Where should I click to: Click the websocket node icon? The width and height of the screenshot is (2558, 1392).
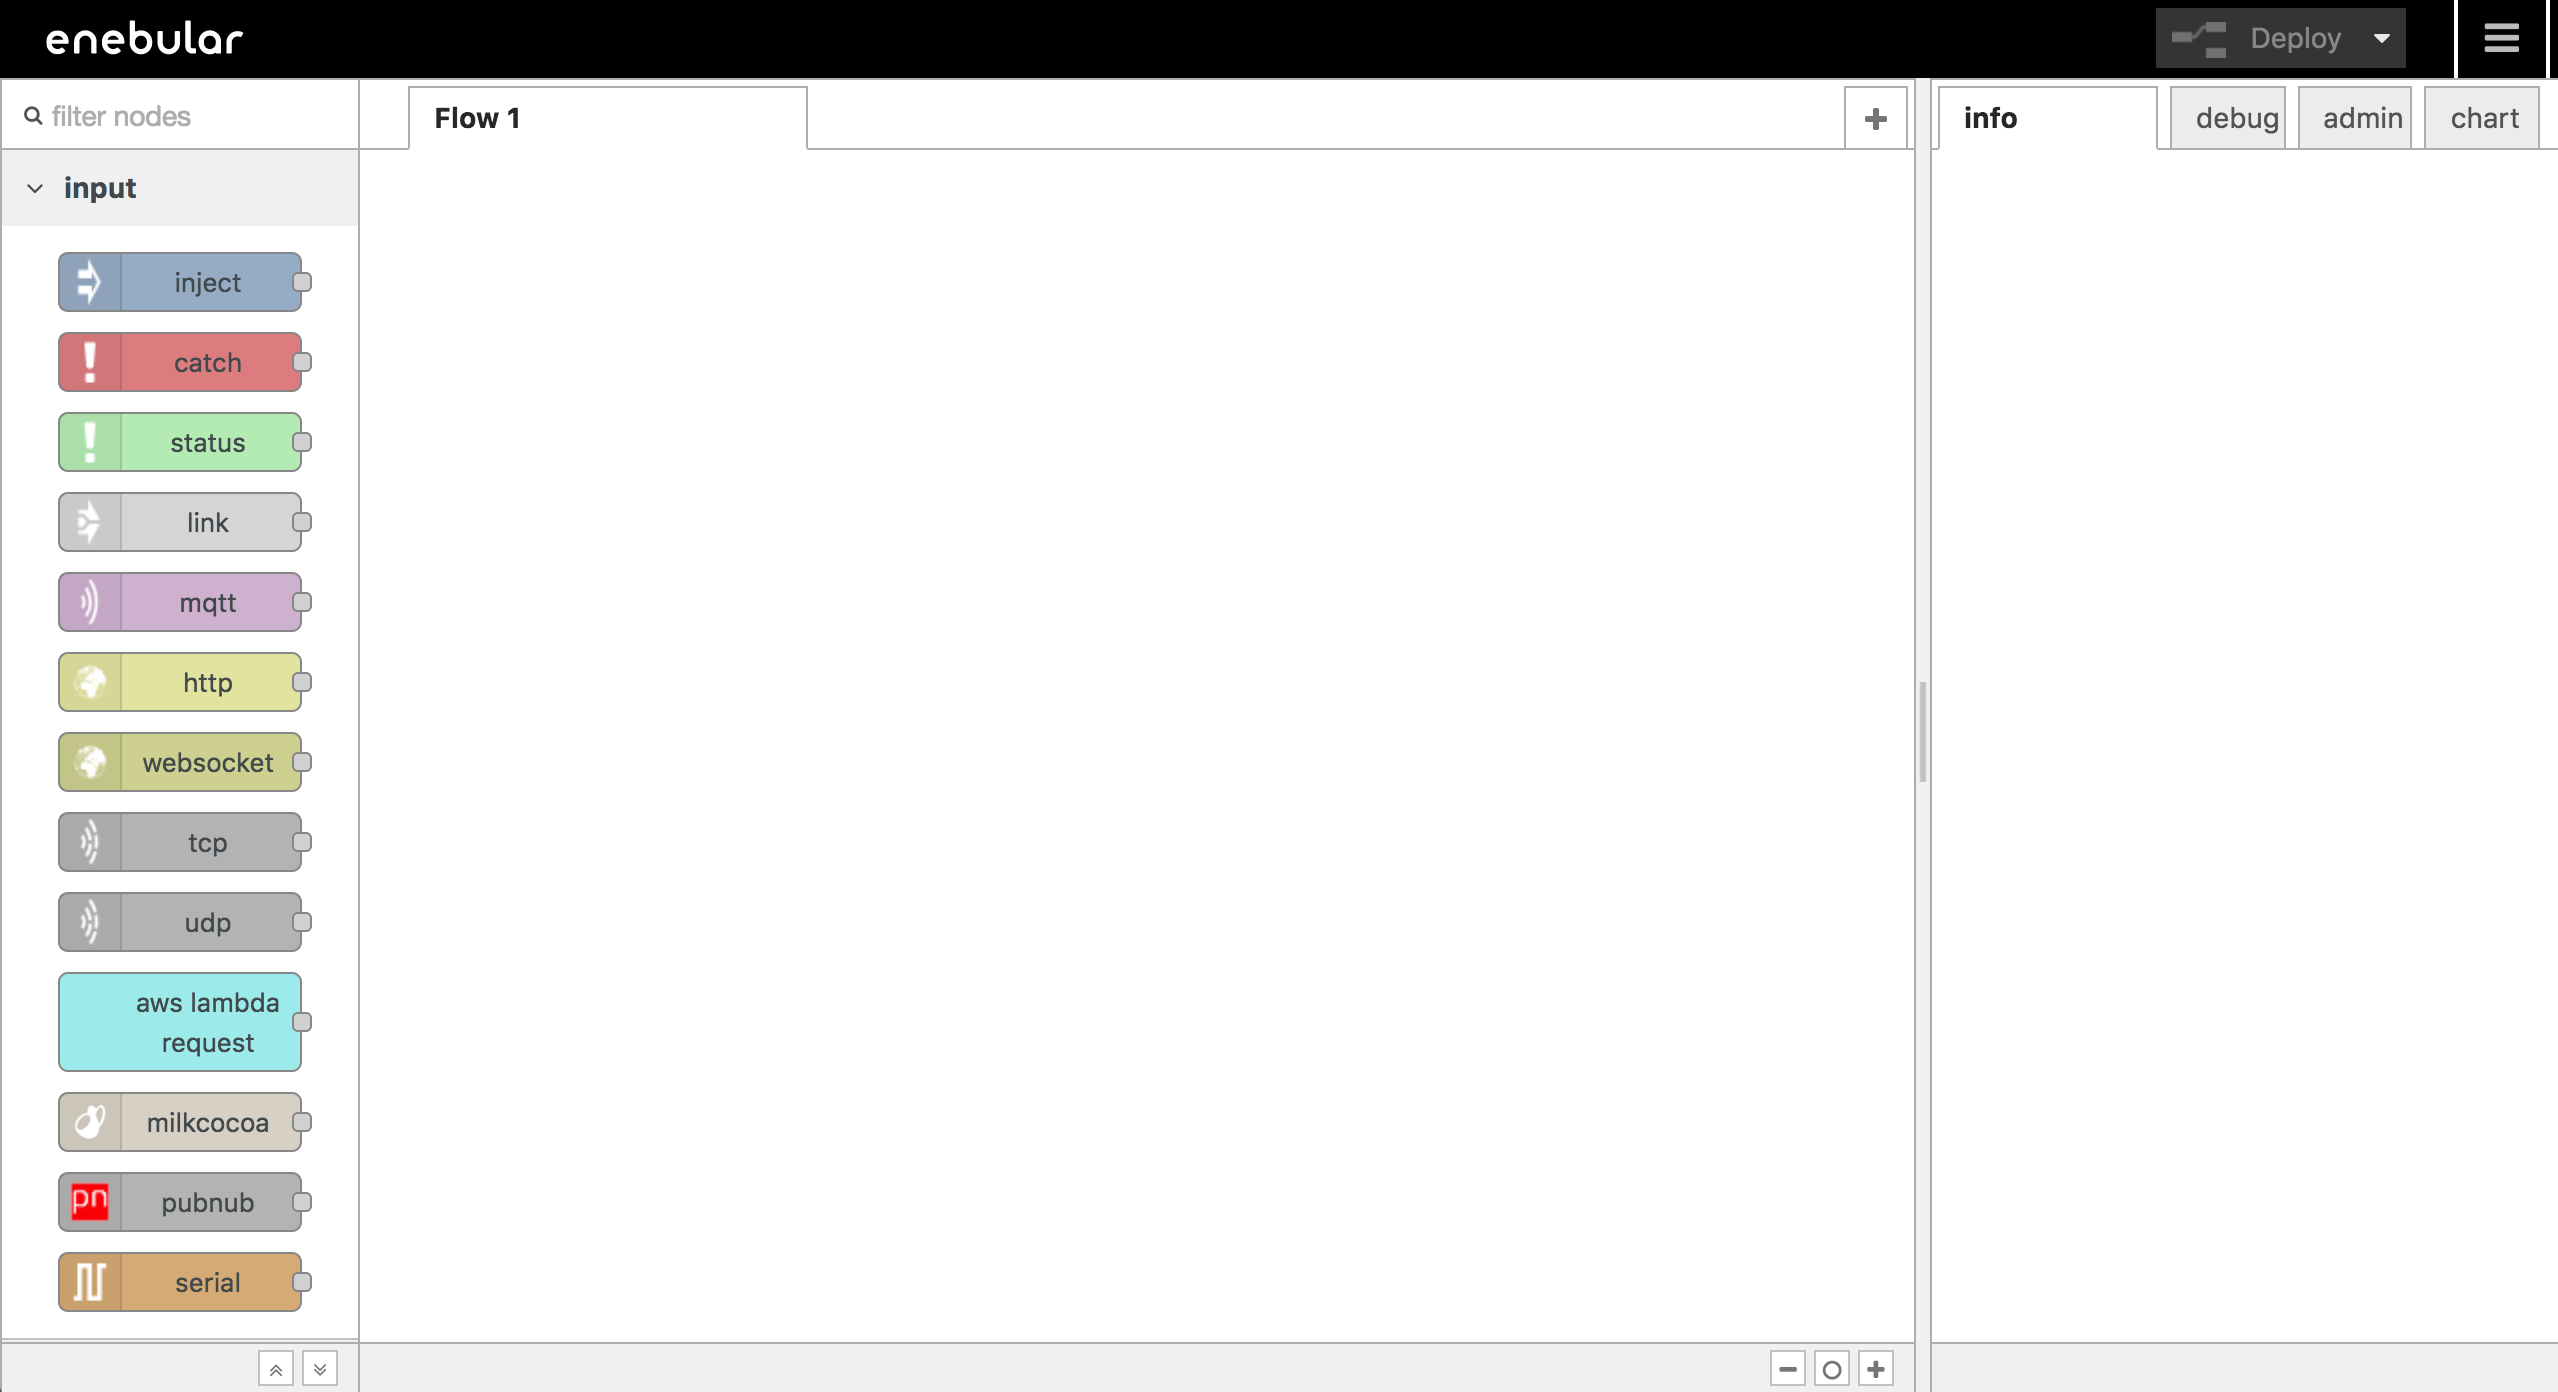89,761
